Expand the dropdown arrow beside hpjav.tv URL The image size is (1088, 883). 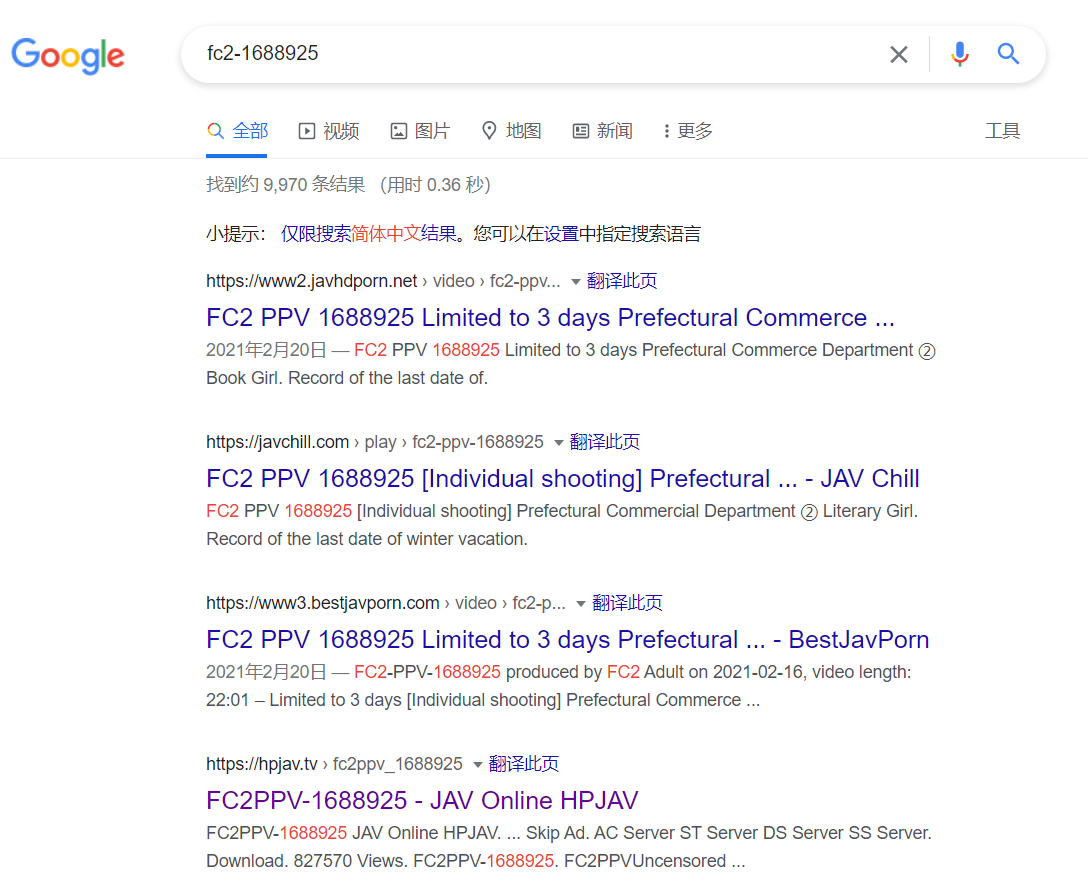[477, 764]
